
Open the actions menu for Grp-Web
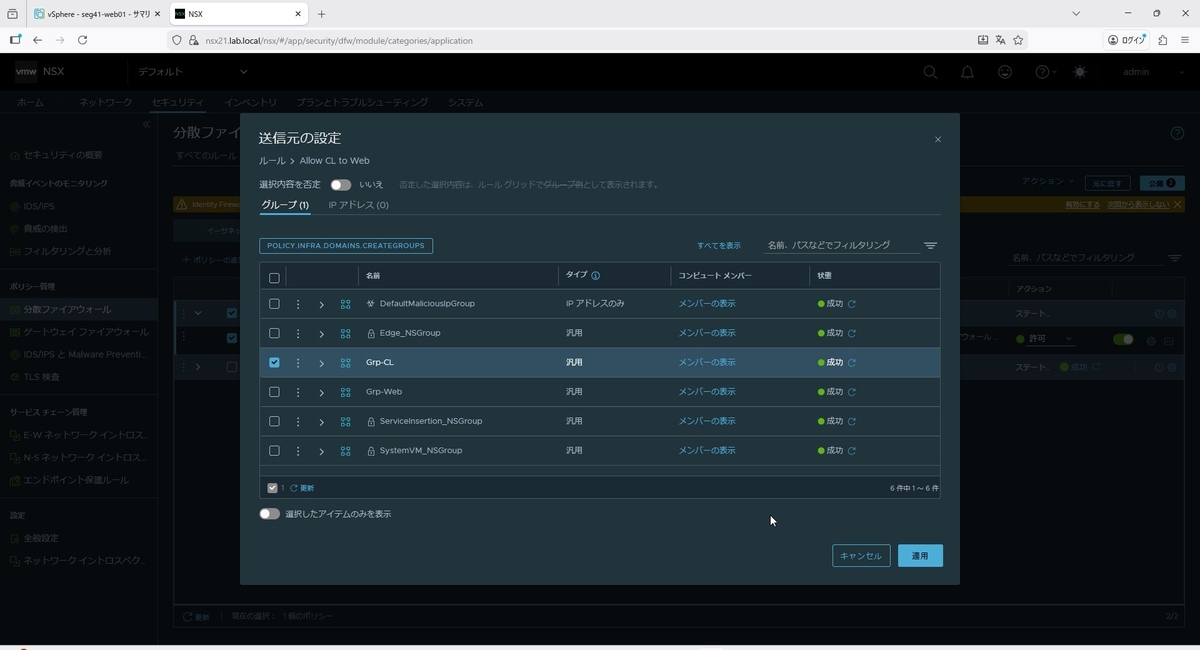click(298, 392)
